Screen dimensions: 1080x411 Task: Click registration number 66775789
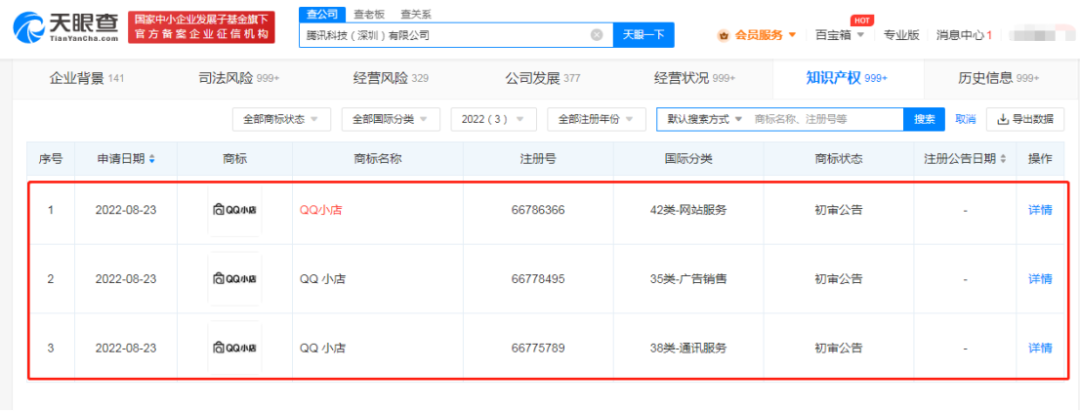[538, 348]
